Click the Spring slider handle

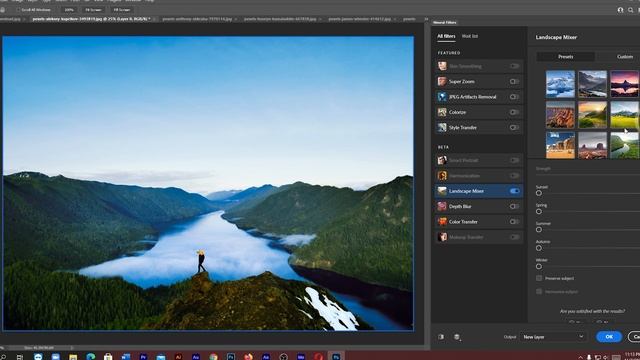click(x=539, y=211)
